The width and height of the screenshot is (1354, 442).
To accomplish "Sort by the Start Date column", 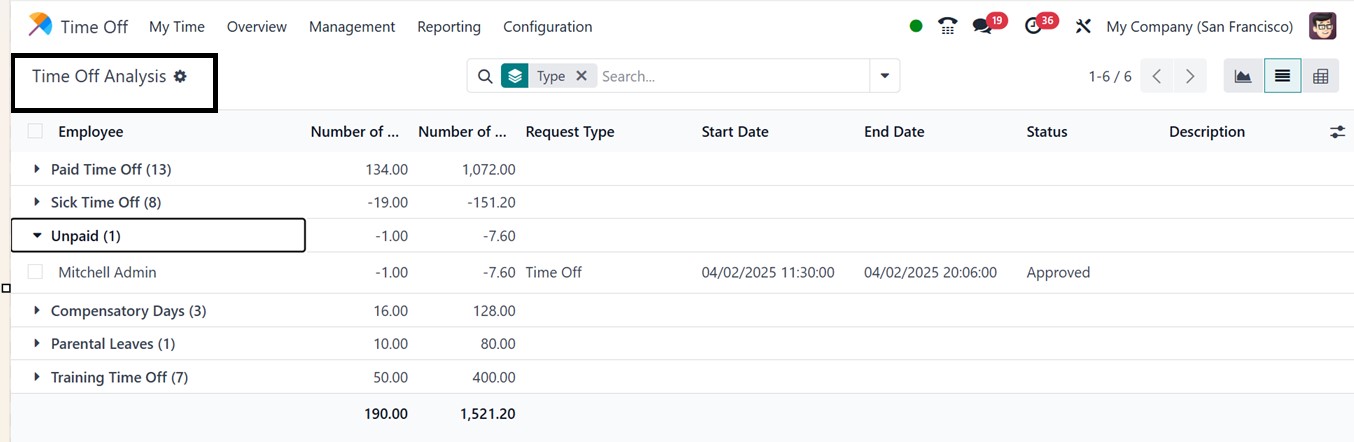I will click(735, 132).
